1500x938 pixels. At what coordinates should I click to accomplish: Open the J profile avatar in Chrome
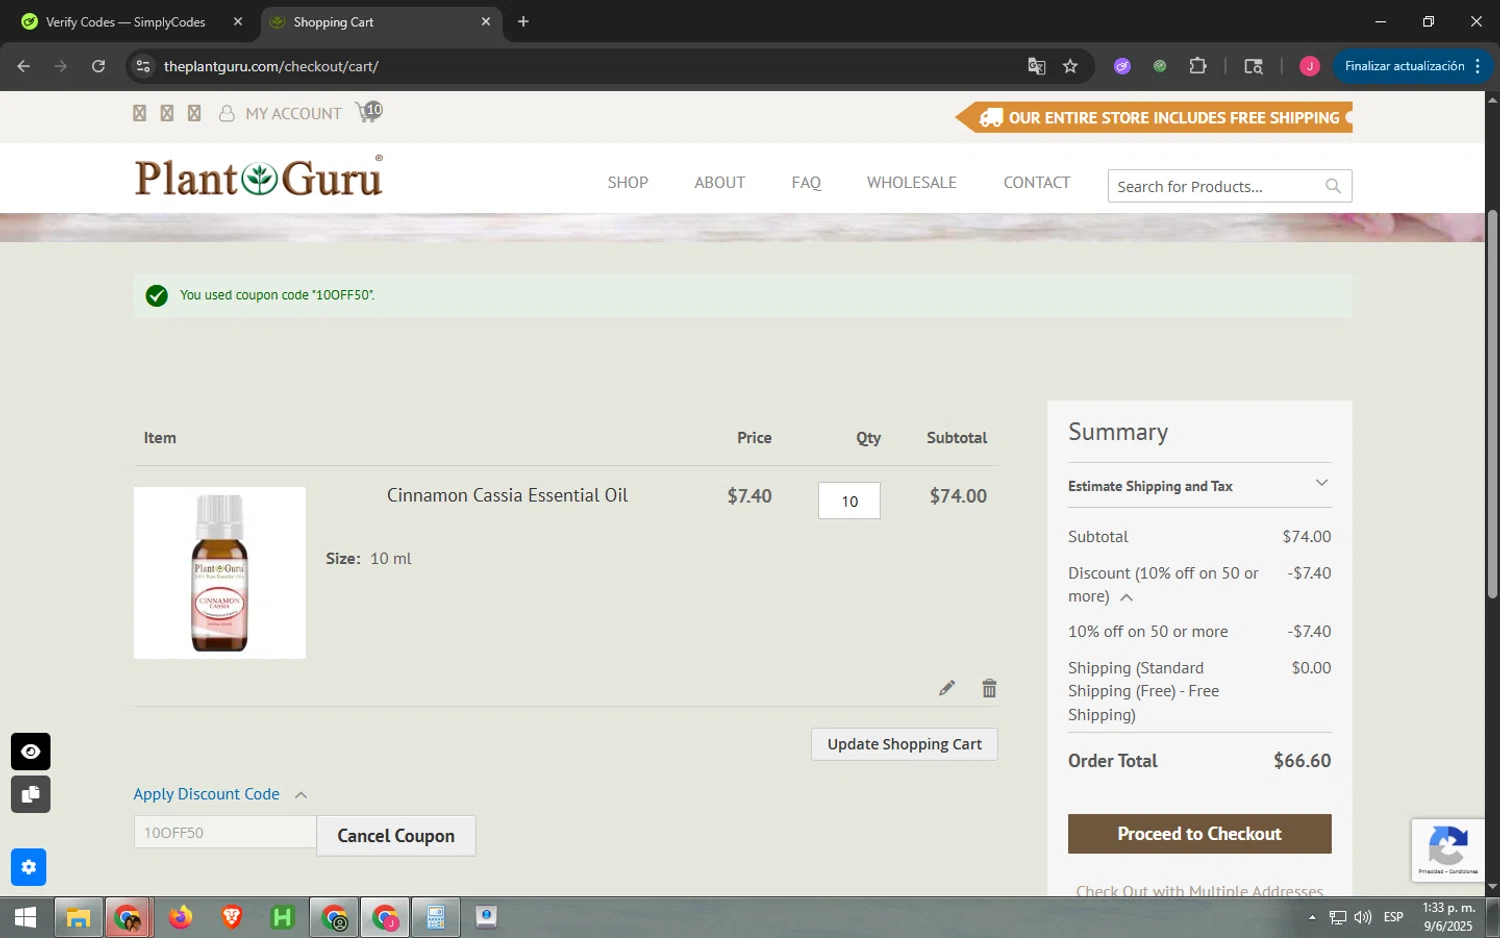point(1310,66)
